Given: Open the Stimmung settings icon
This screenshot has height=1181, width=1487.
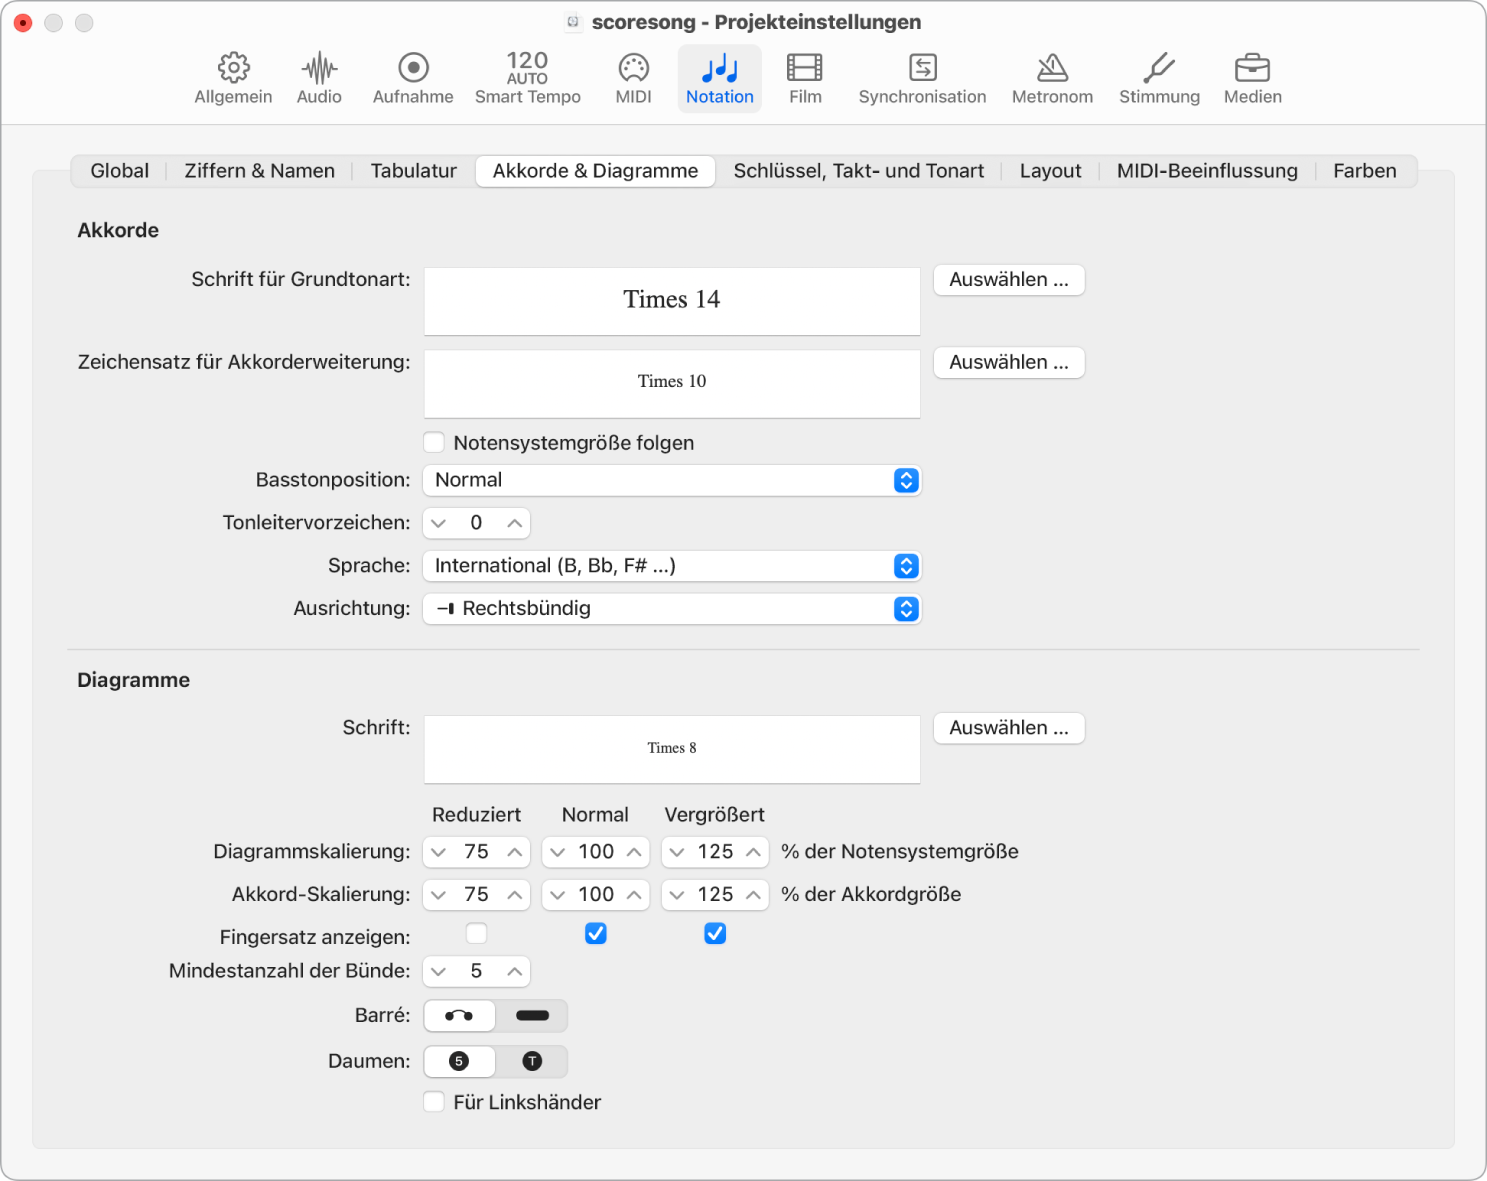Looking at the screenshot, I should [x=1158, y=78].
